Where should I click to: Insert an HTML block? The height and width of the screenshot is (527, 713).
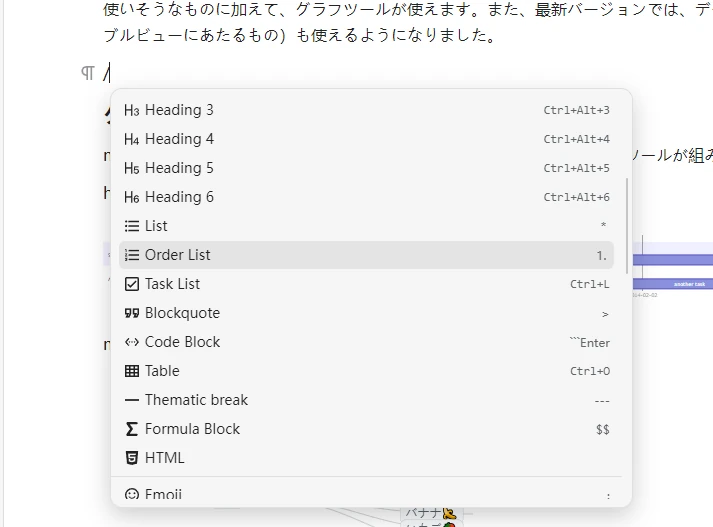click(367, 458)
